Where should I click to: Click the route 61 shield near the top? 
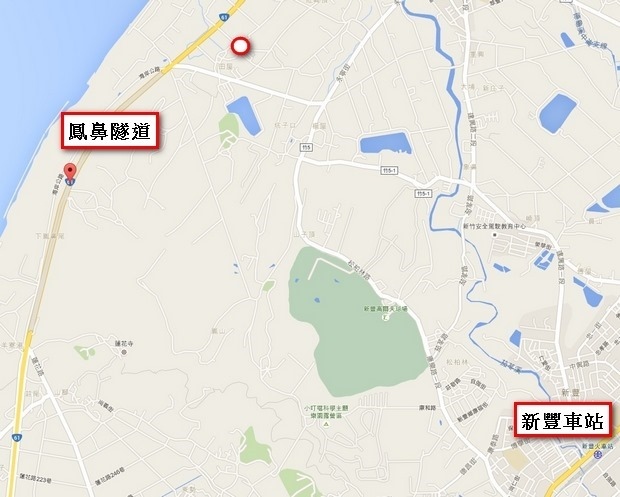pyautogui.click(x=224, y=17)
